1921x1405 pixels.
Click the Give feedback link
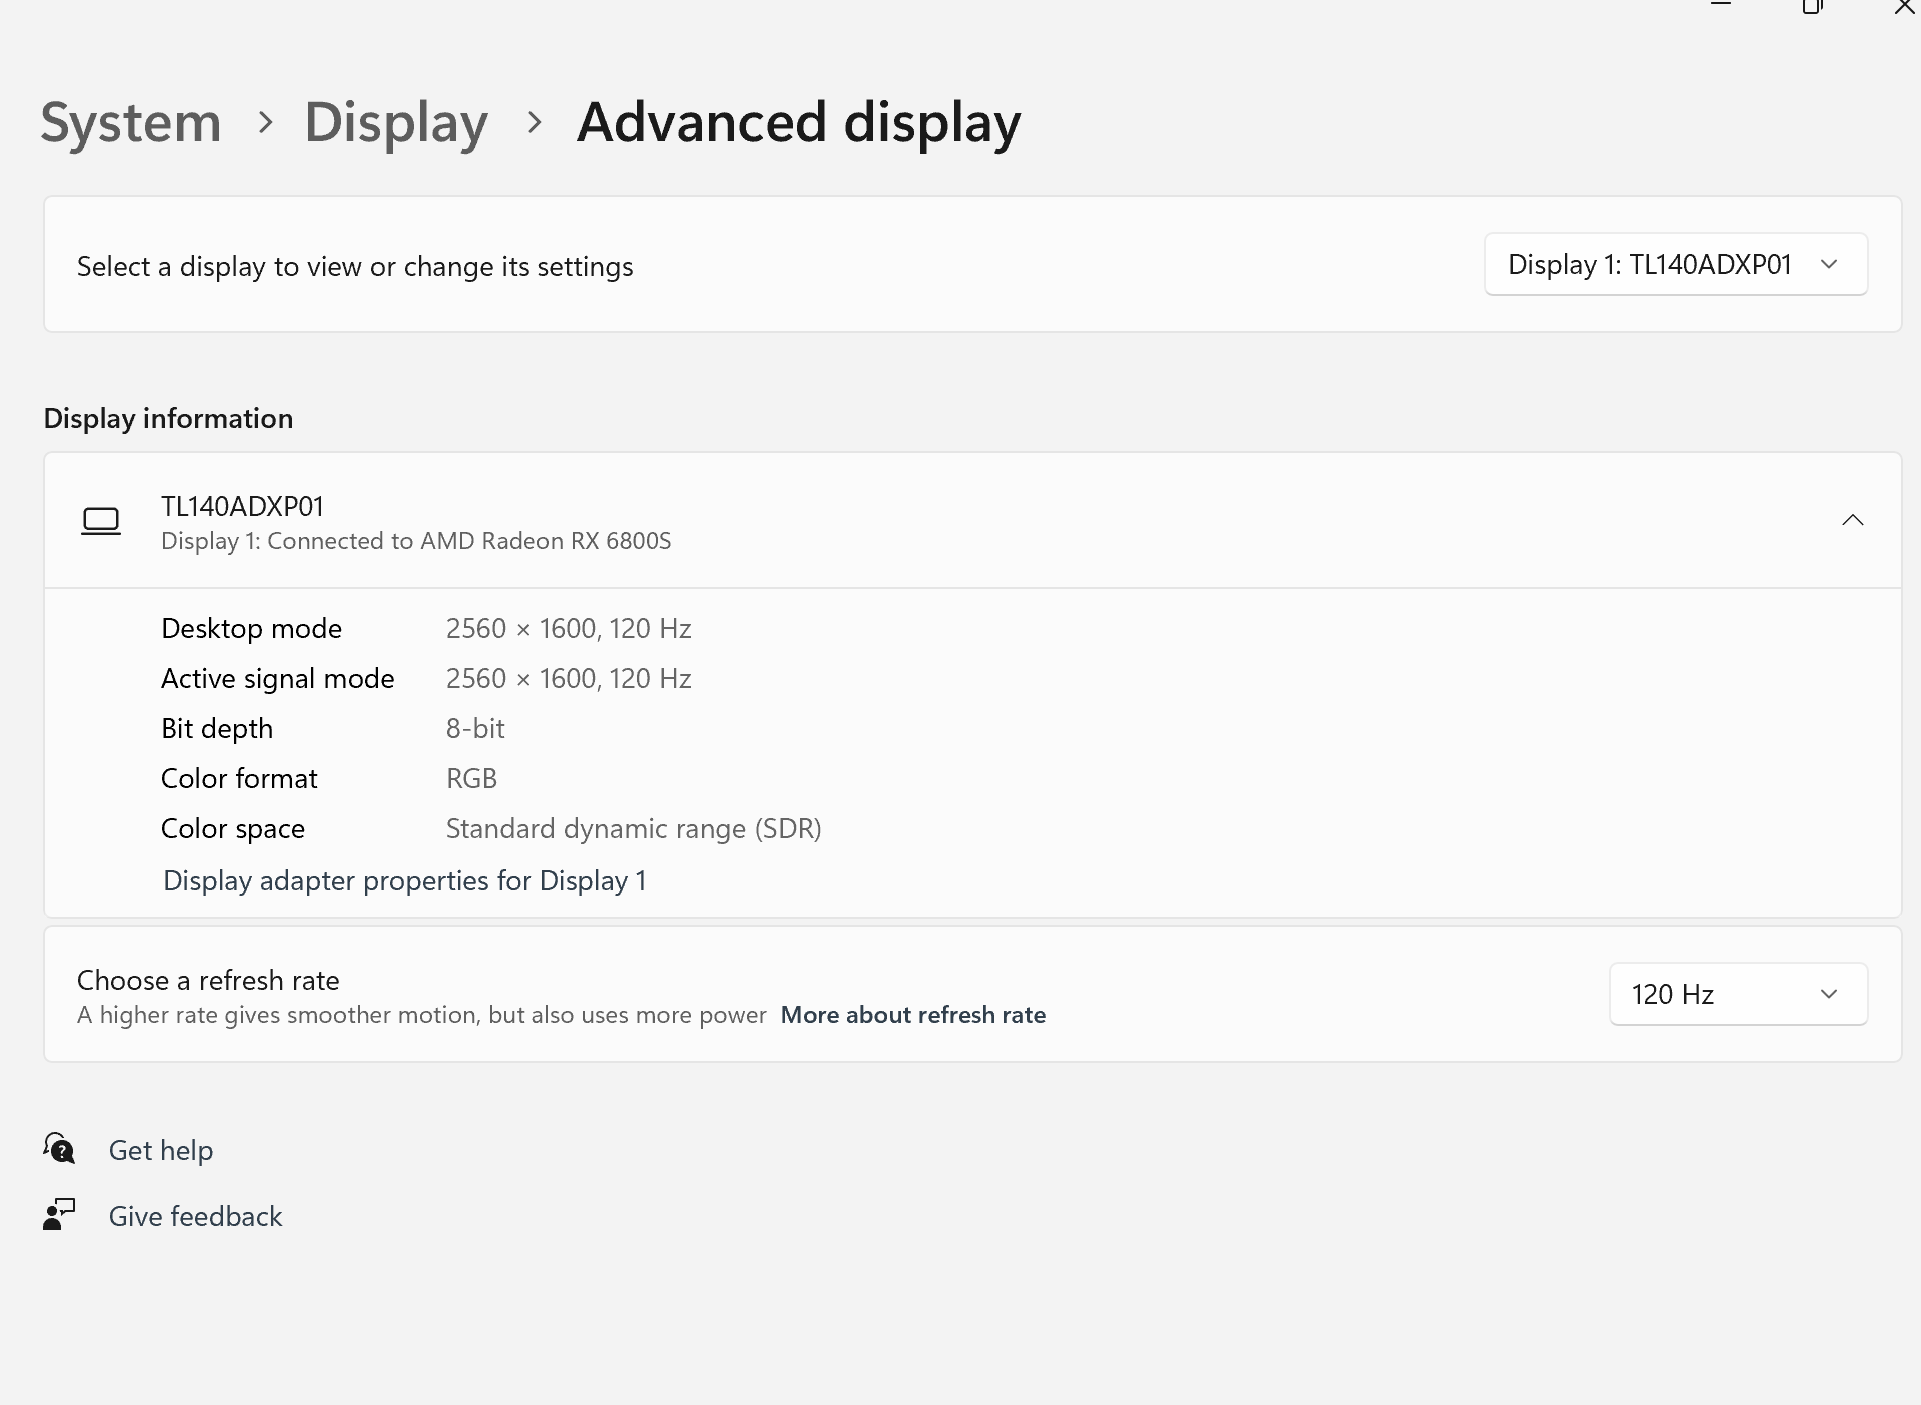[196, 1216]
